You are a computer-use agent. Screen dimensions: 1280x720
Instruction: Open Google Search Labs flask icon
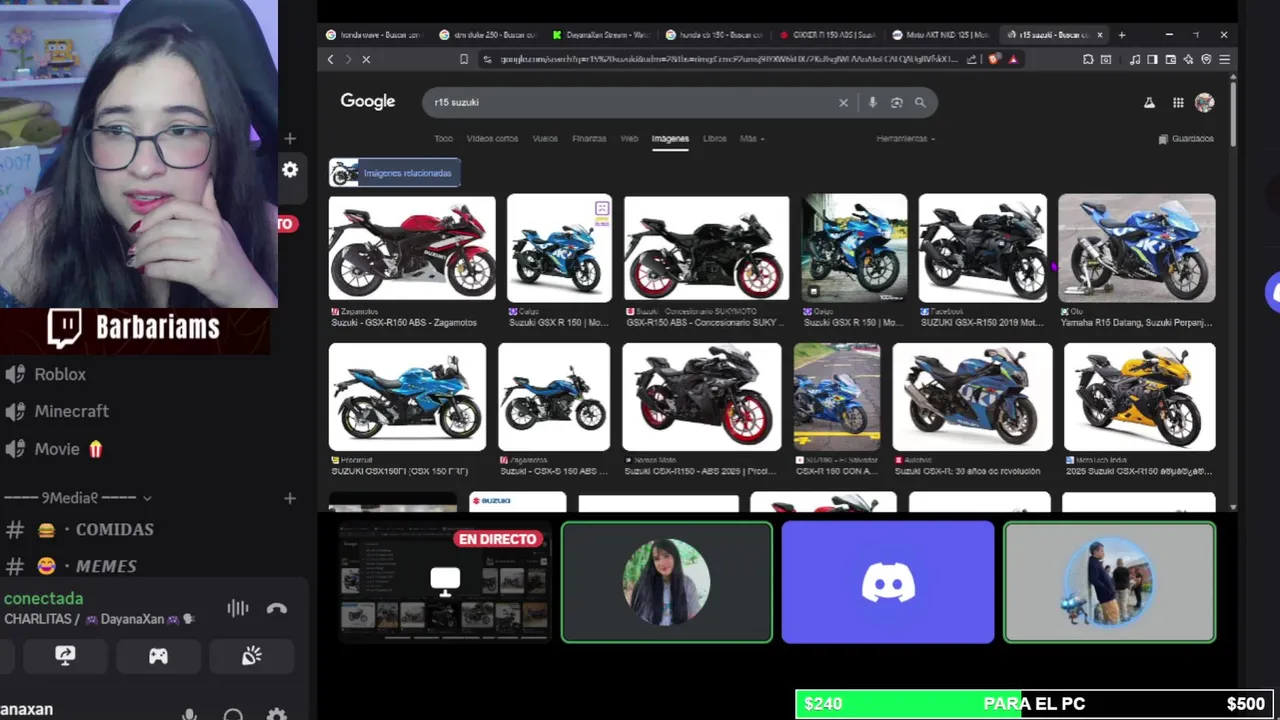[x=1149, y=102]
